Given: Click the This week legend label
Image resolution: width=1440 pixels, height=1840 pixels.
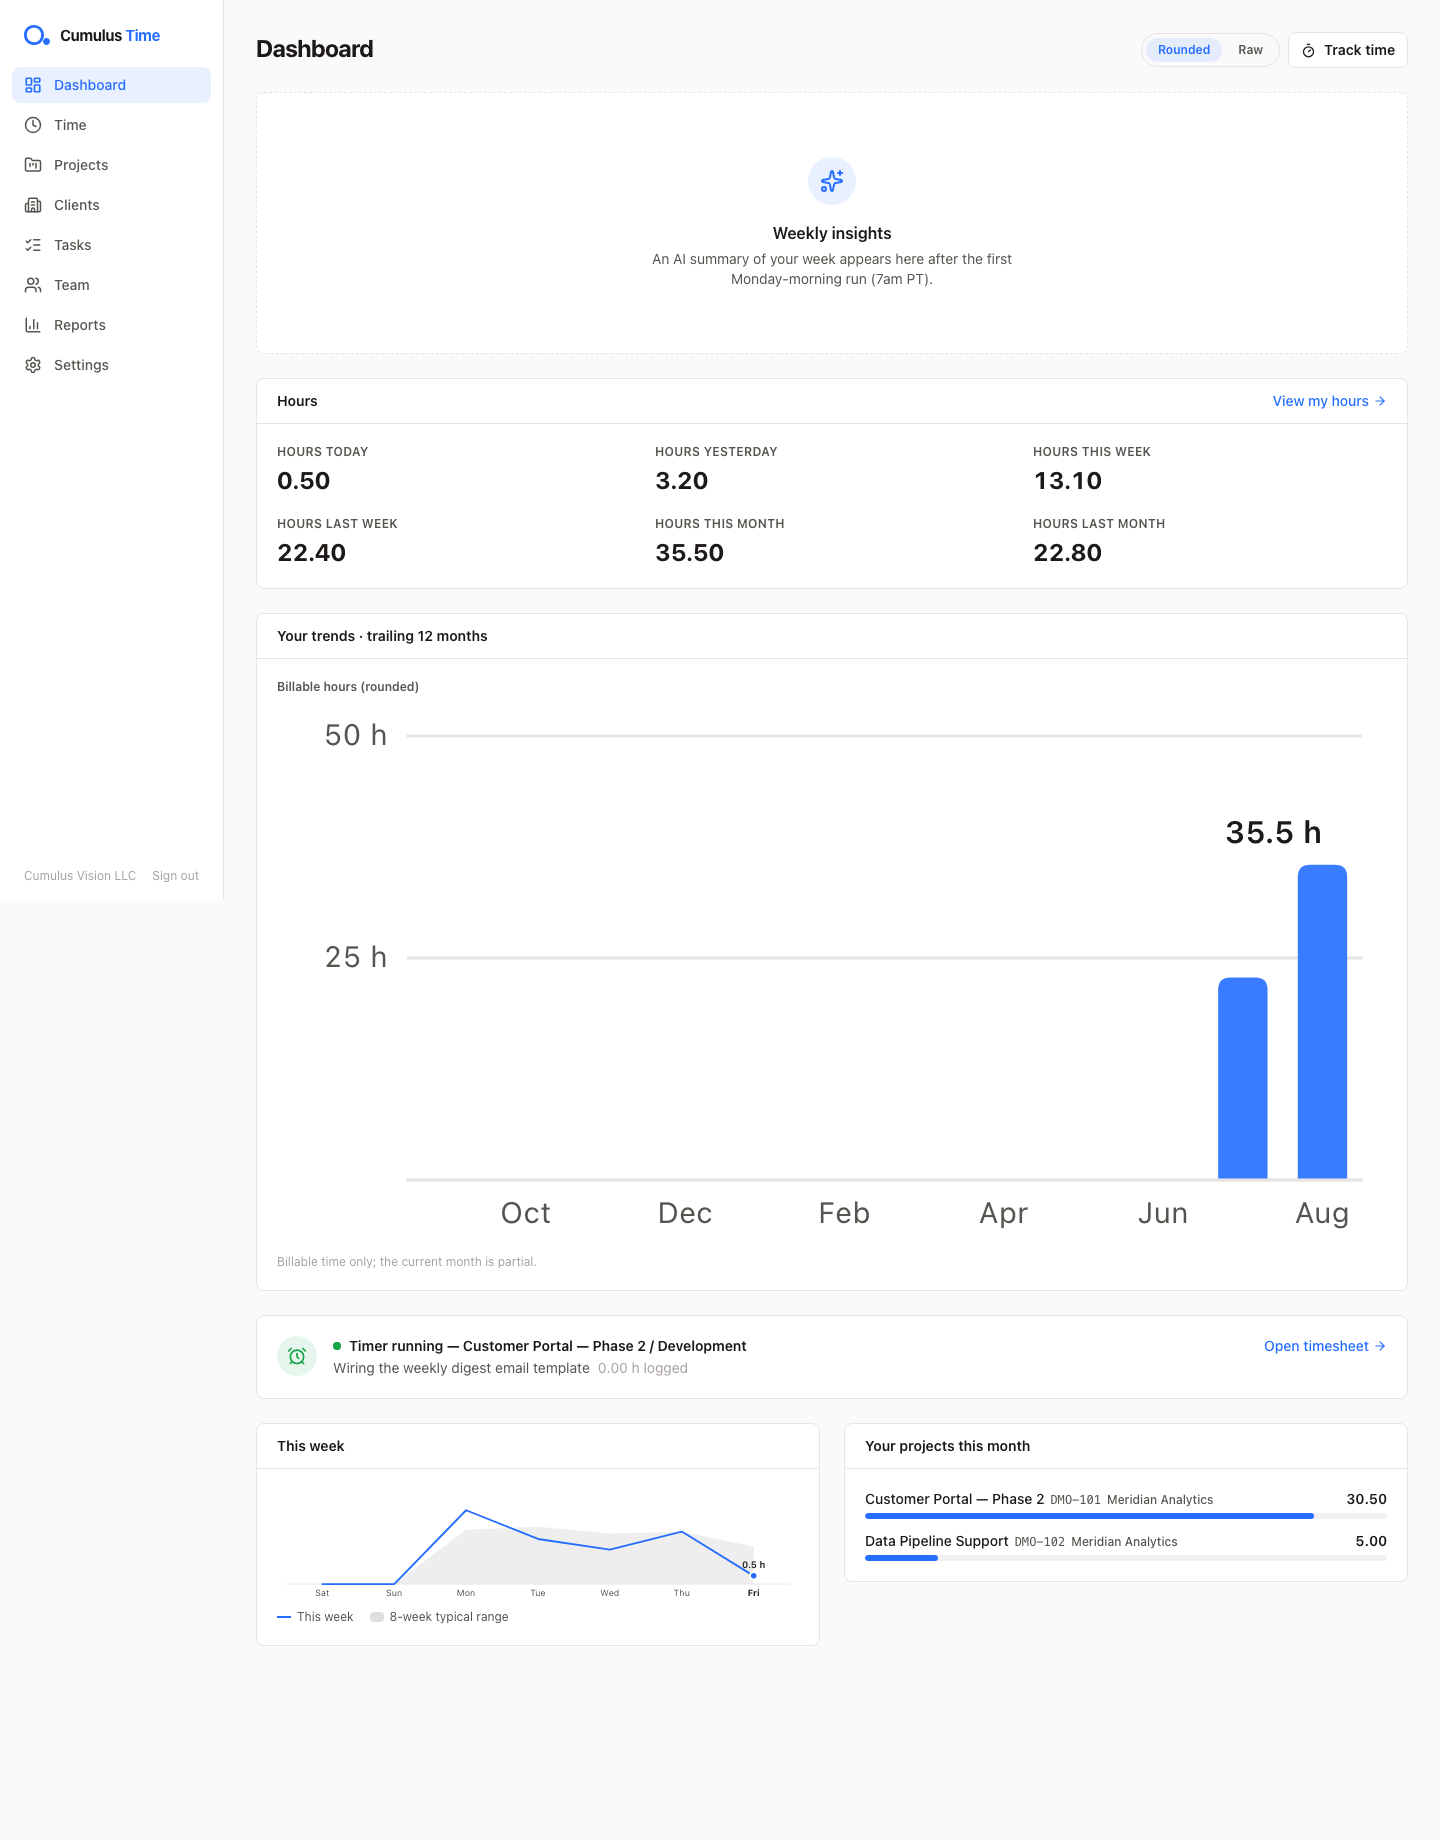Looking at the screenshot, I should coord(325,1617).
